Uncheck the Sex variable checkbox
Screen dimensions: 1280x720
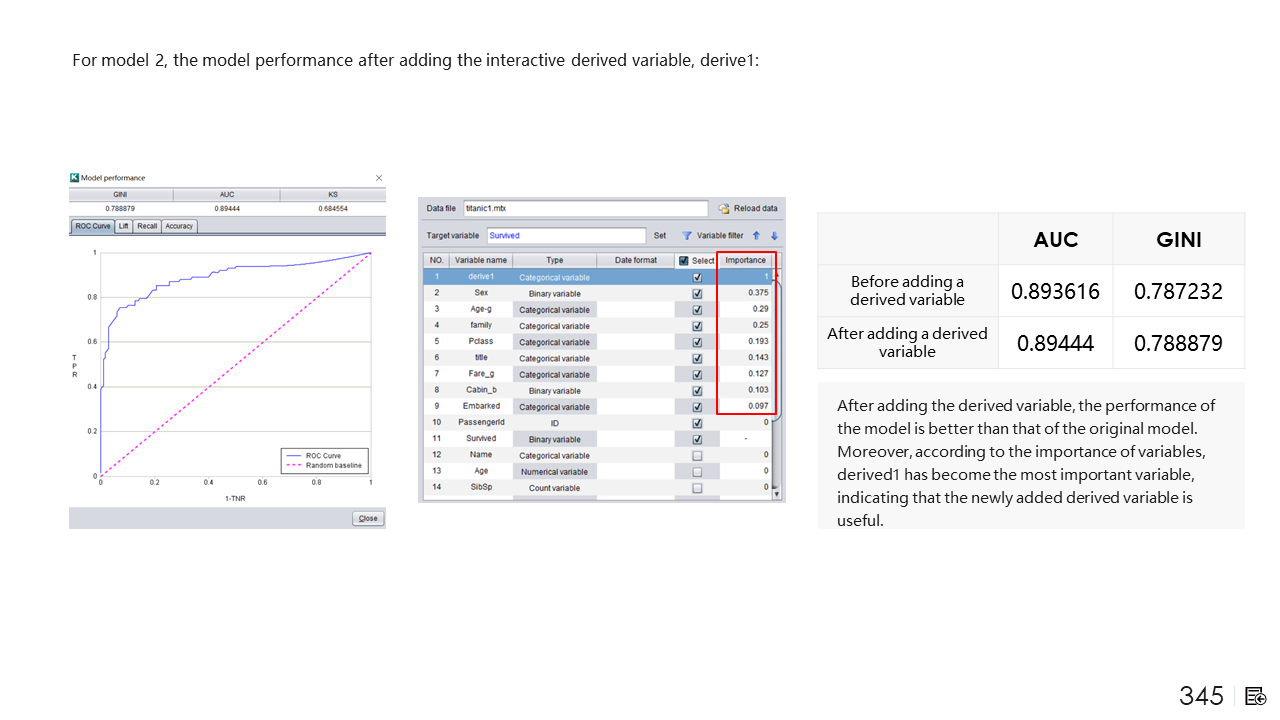point(697,294)
